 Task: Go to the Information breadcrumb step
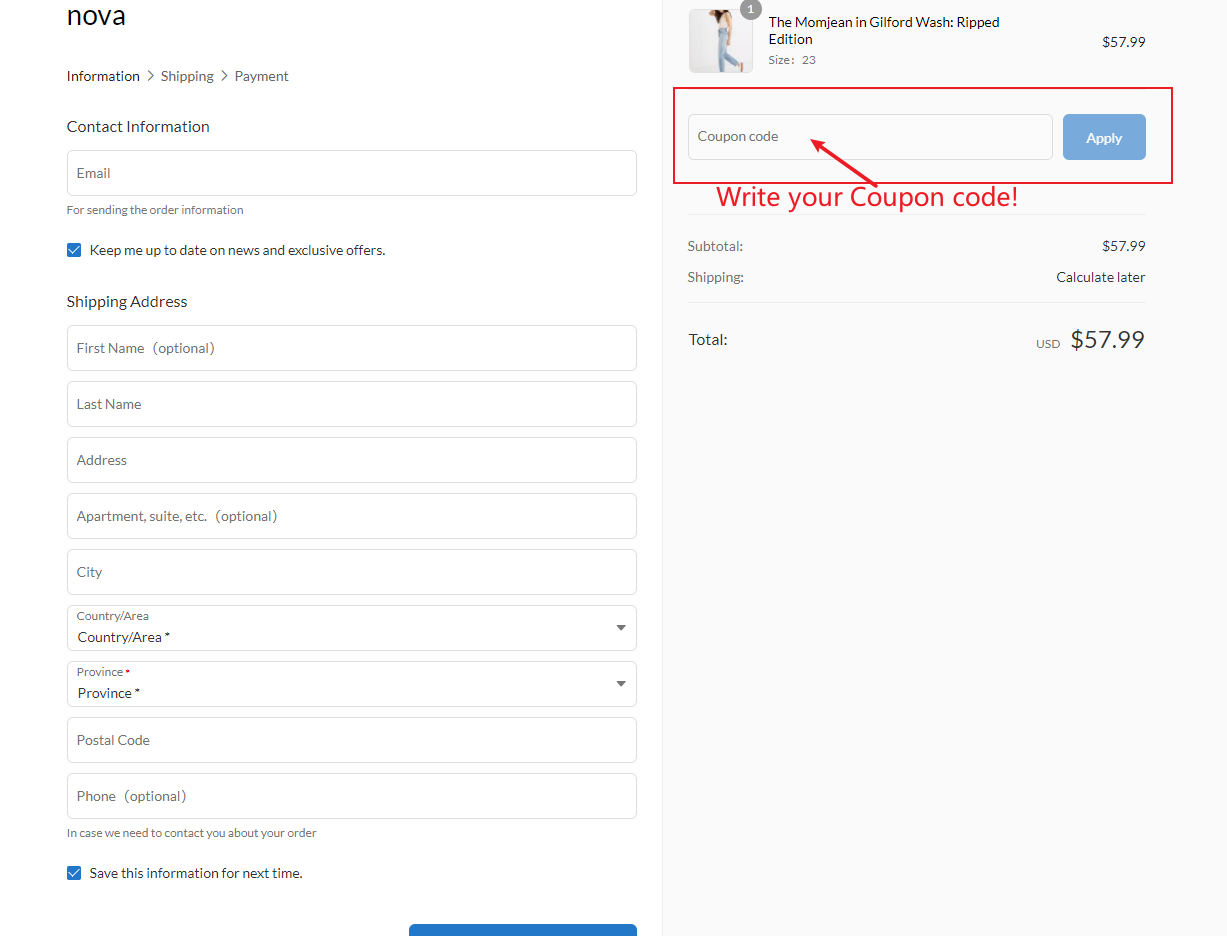pyautogui.click(x=103, y=76)
